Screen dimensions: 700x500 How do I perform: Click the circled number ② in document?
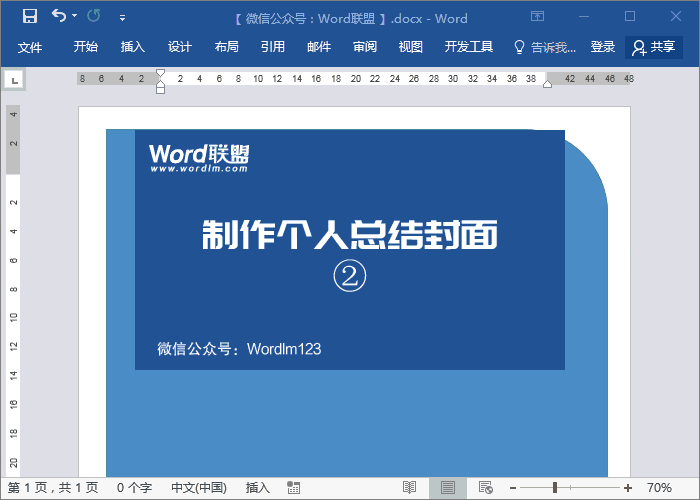(x=350, y=276)
